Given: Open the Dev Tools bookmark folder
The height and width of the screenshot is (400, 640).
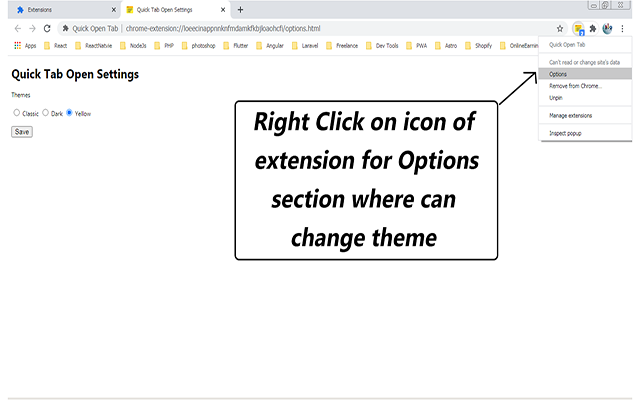Looking at the screenshot, I should click(x=382, y=46).
